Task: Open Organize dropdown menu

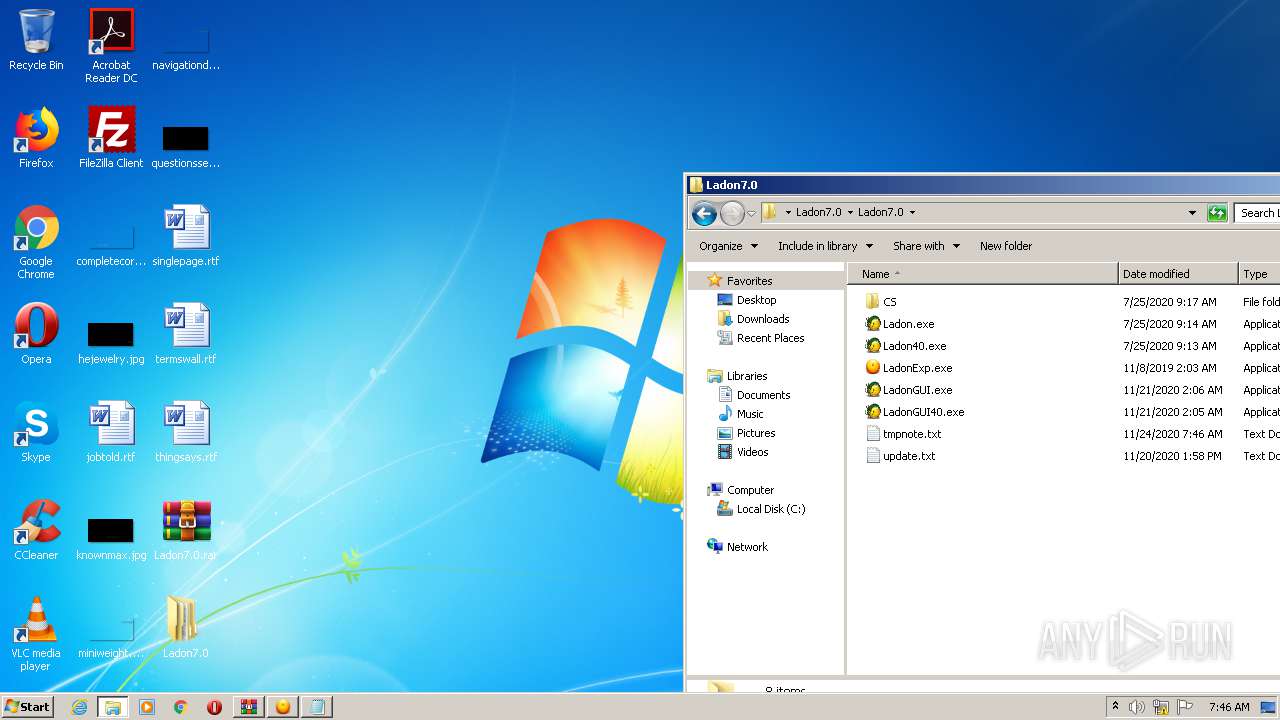Action: click(728, 246)
